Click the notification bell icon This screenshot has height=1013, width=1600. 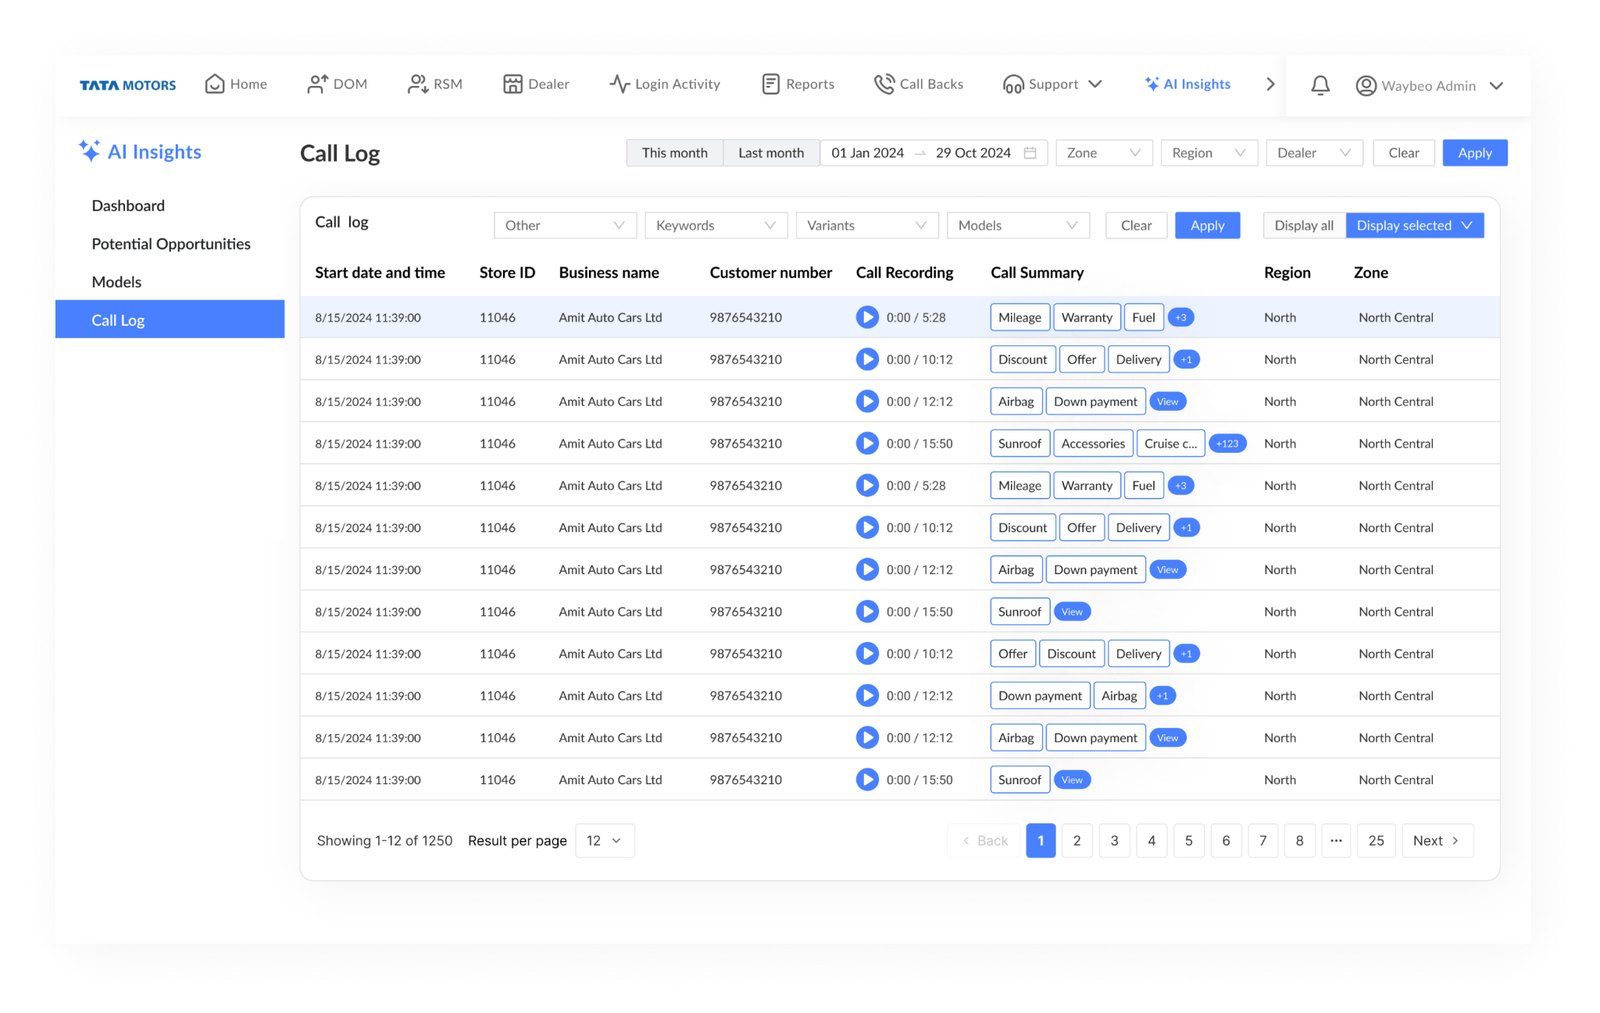(1320, 85)
